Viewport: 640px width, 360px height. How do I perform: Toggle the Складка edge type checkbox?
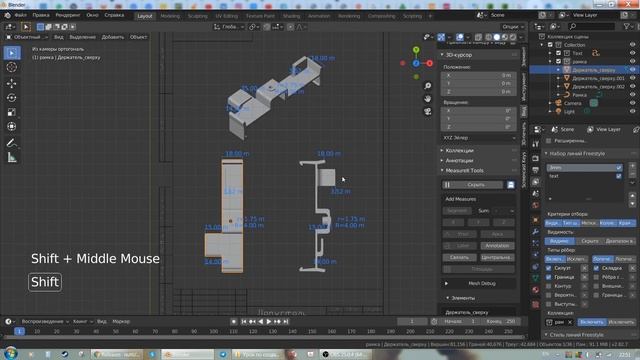(x=596, y=268)
